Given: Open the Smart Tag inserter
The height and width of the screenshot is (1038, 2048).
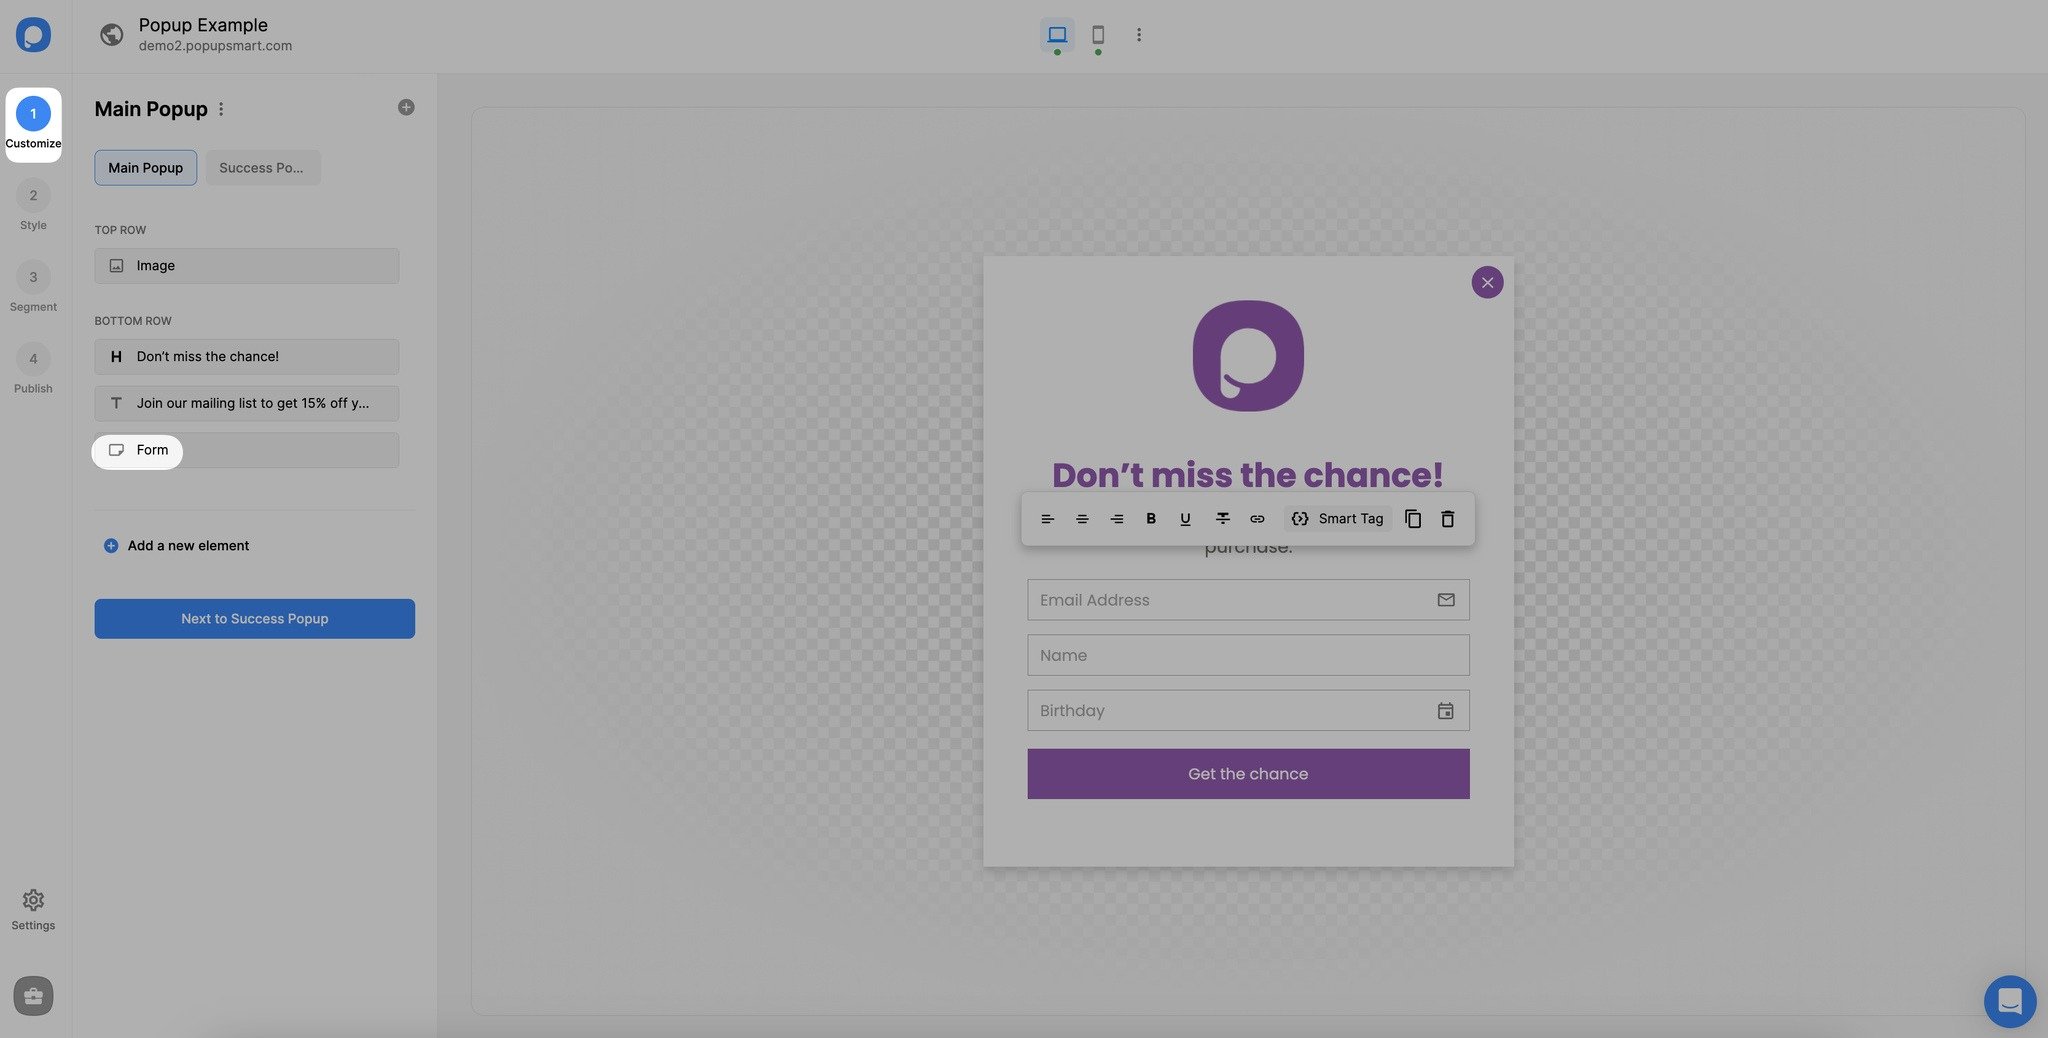Looking at the screenshot, I should (x=1338, y=518).
